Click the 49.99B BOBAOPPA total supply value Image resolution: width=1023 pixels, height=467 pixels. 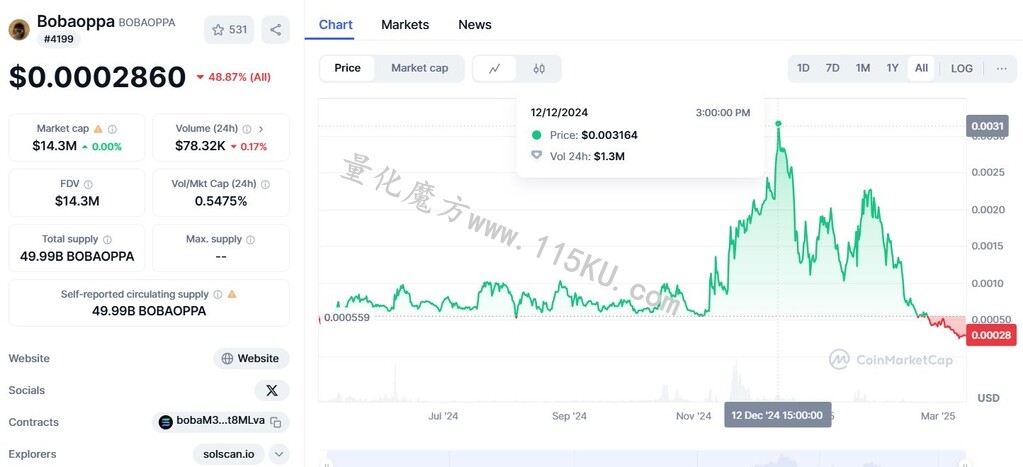tap(77, 256)
